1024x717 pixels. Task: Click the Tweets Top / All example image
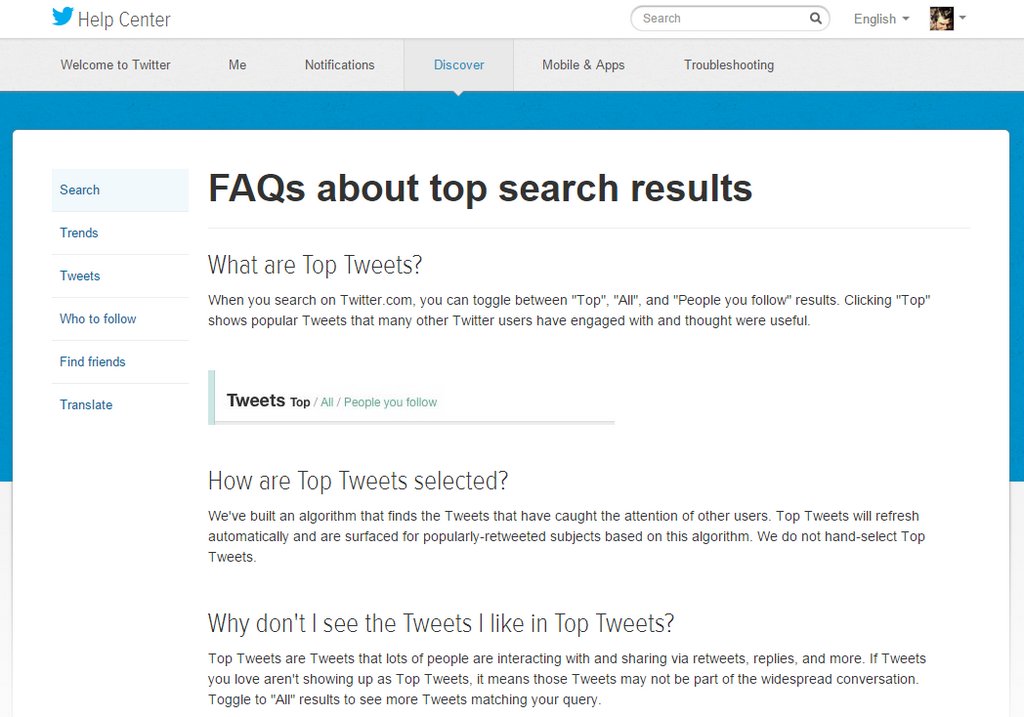pyautogui.click(x=411, y=398)
